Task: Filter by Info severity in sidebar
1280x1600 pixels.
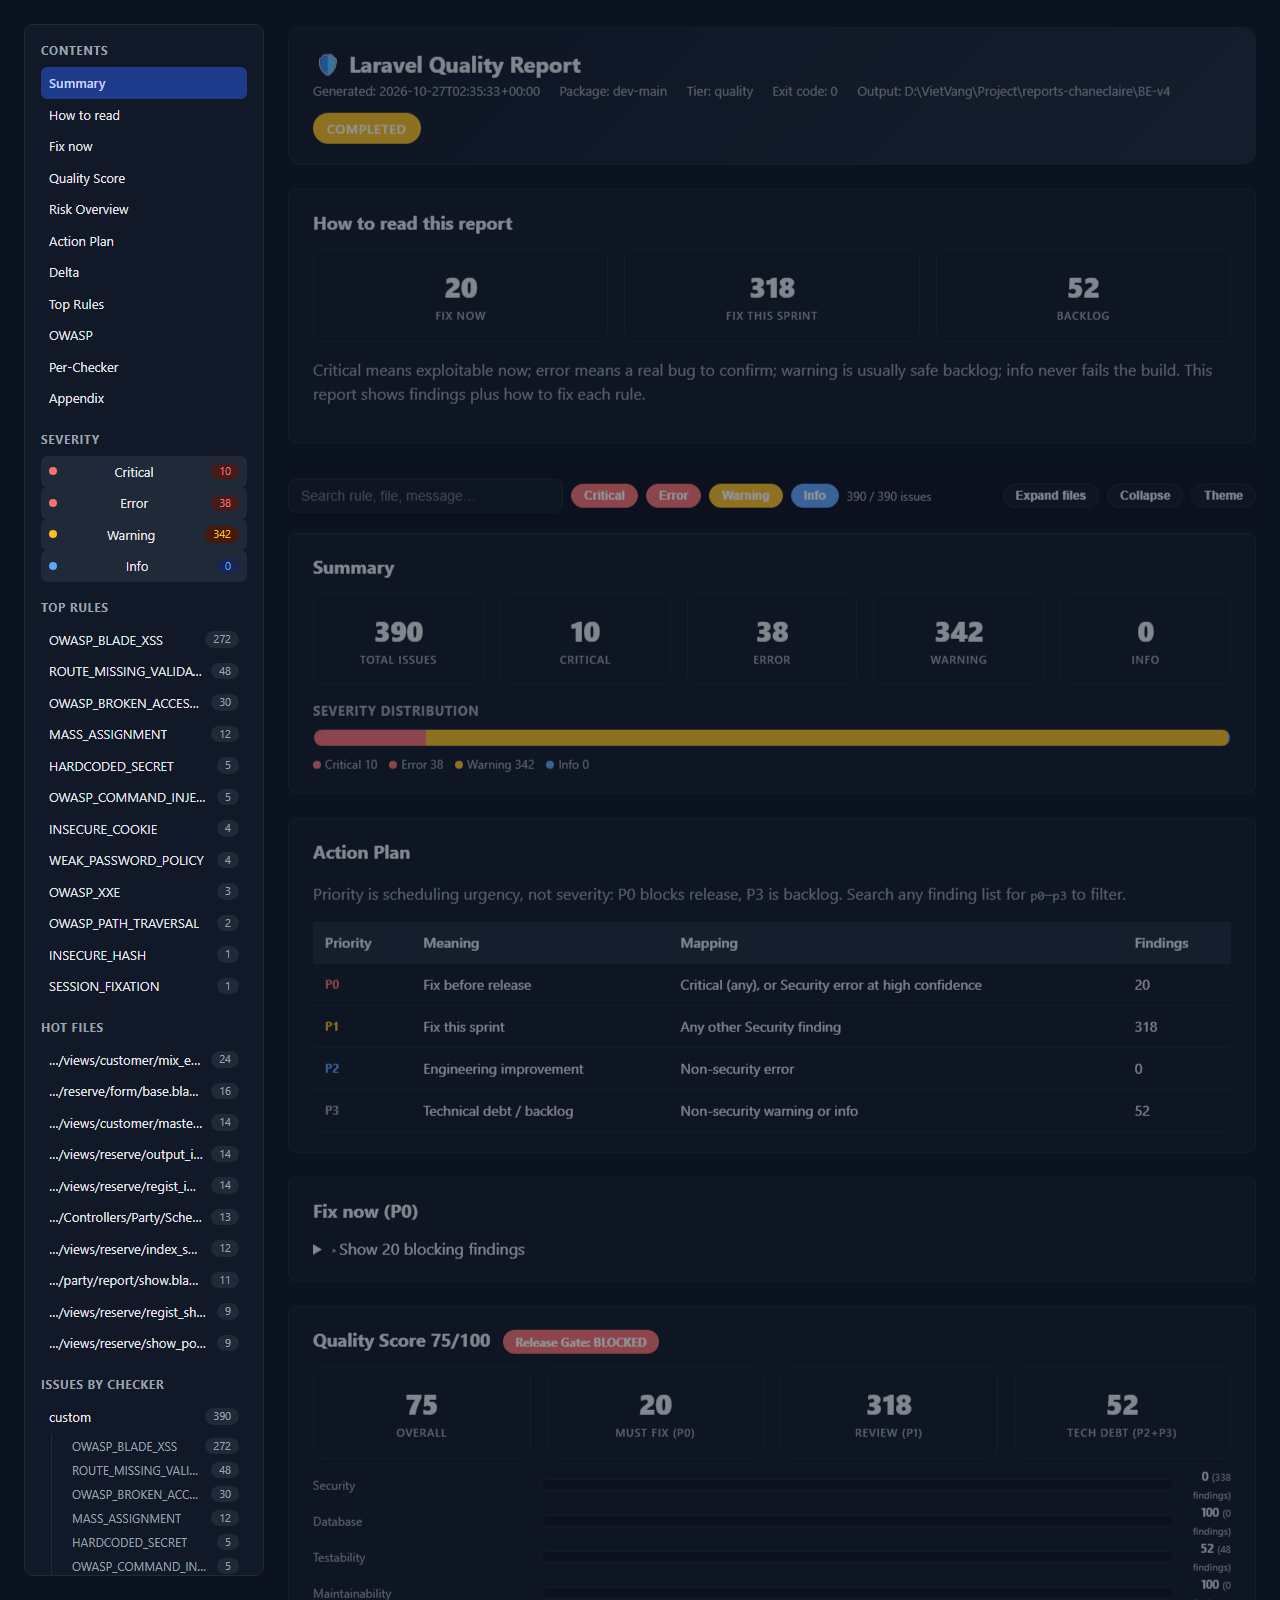Action: point(144,566)
